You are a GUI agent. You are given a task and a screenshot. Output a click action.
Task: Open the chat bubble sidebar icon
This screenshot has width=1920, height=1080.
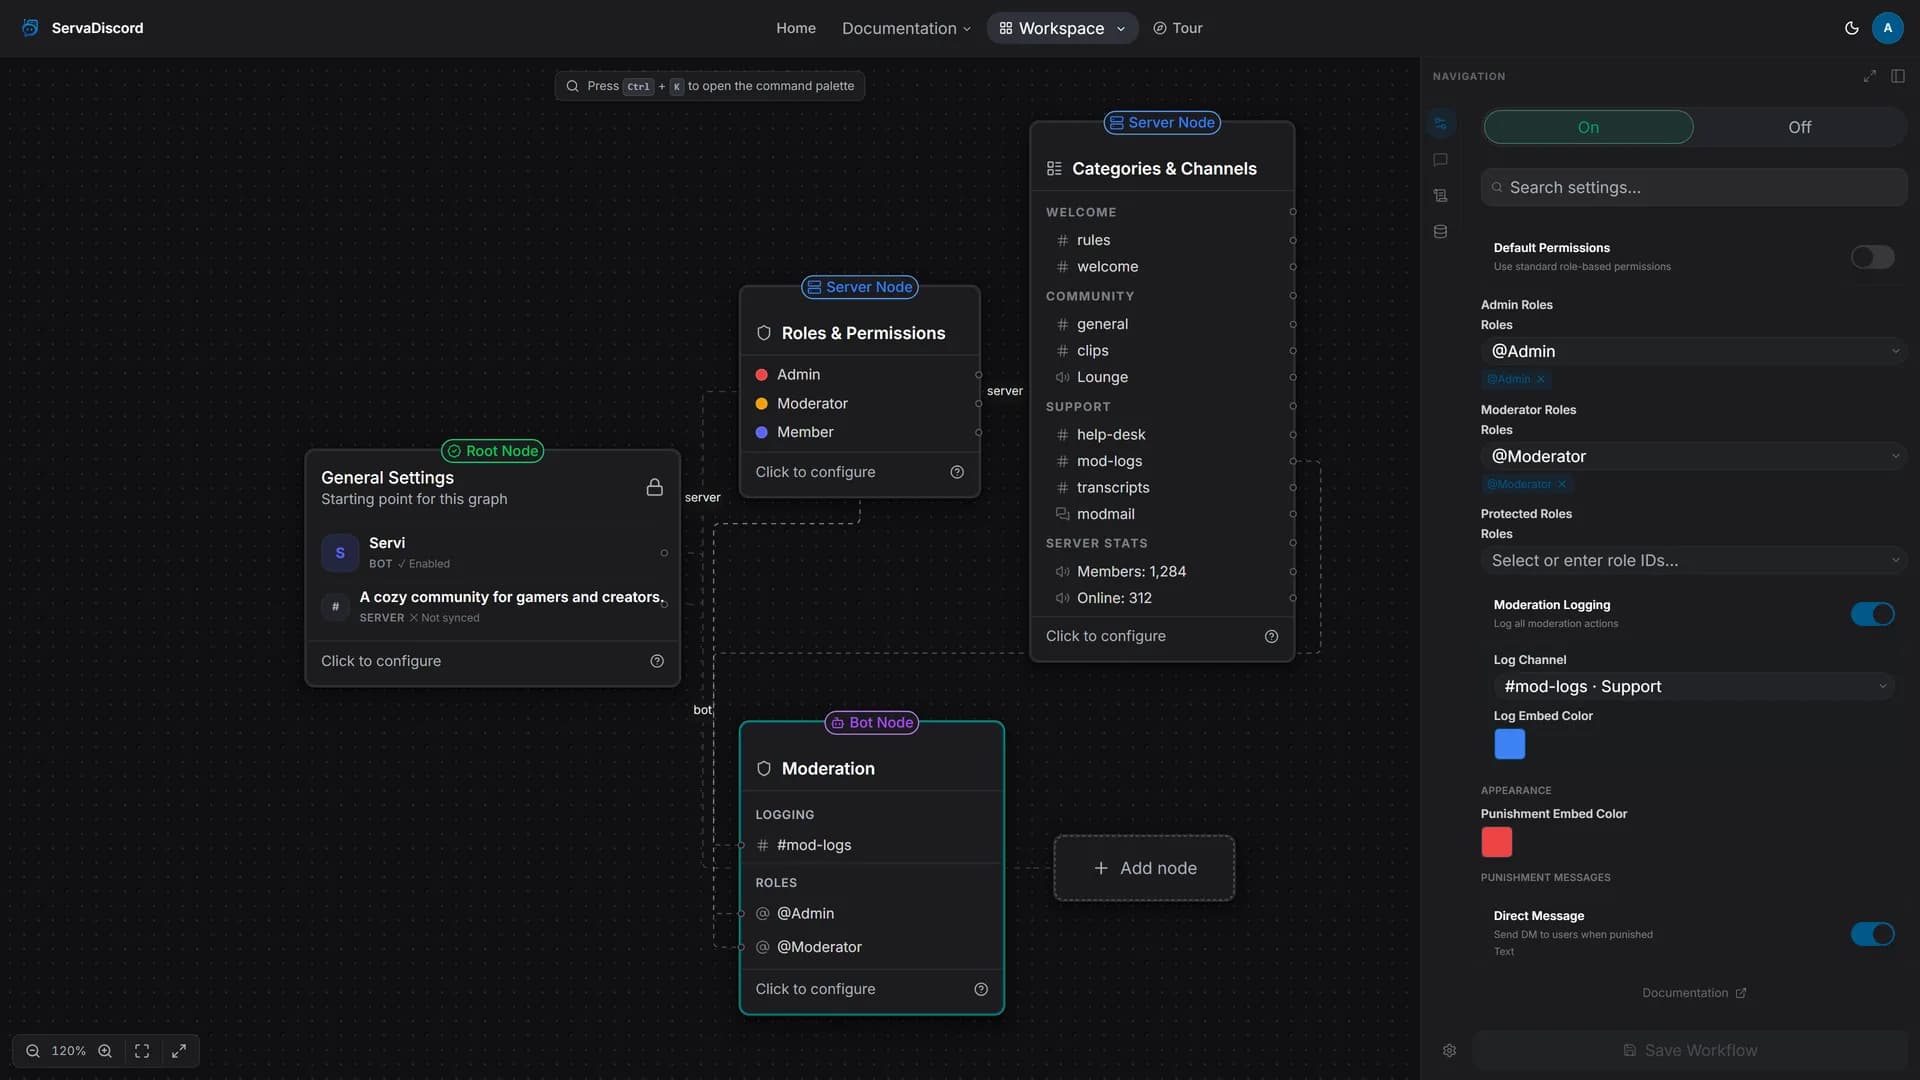1440,160
